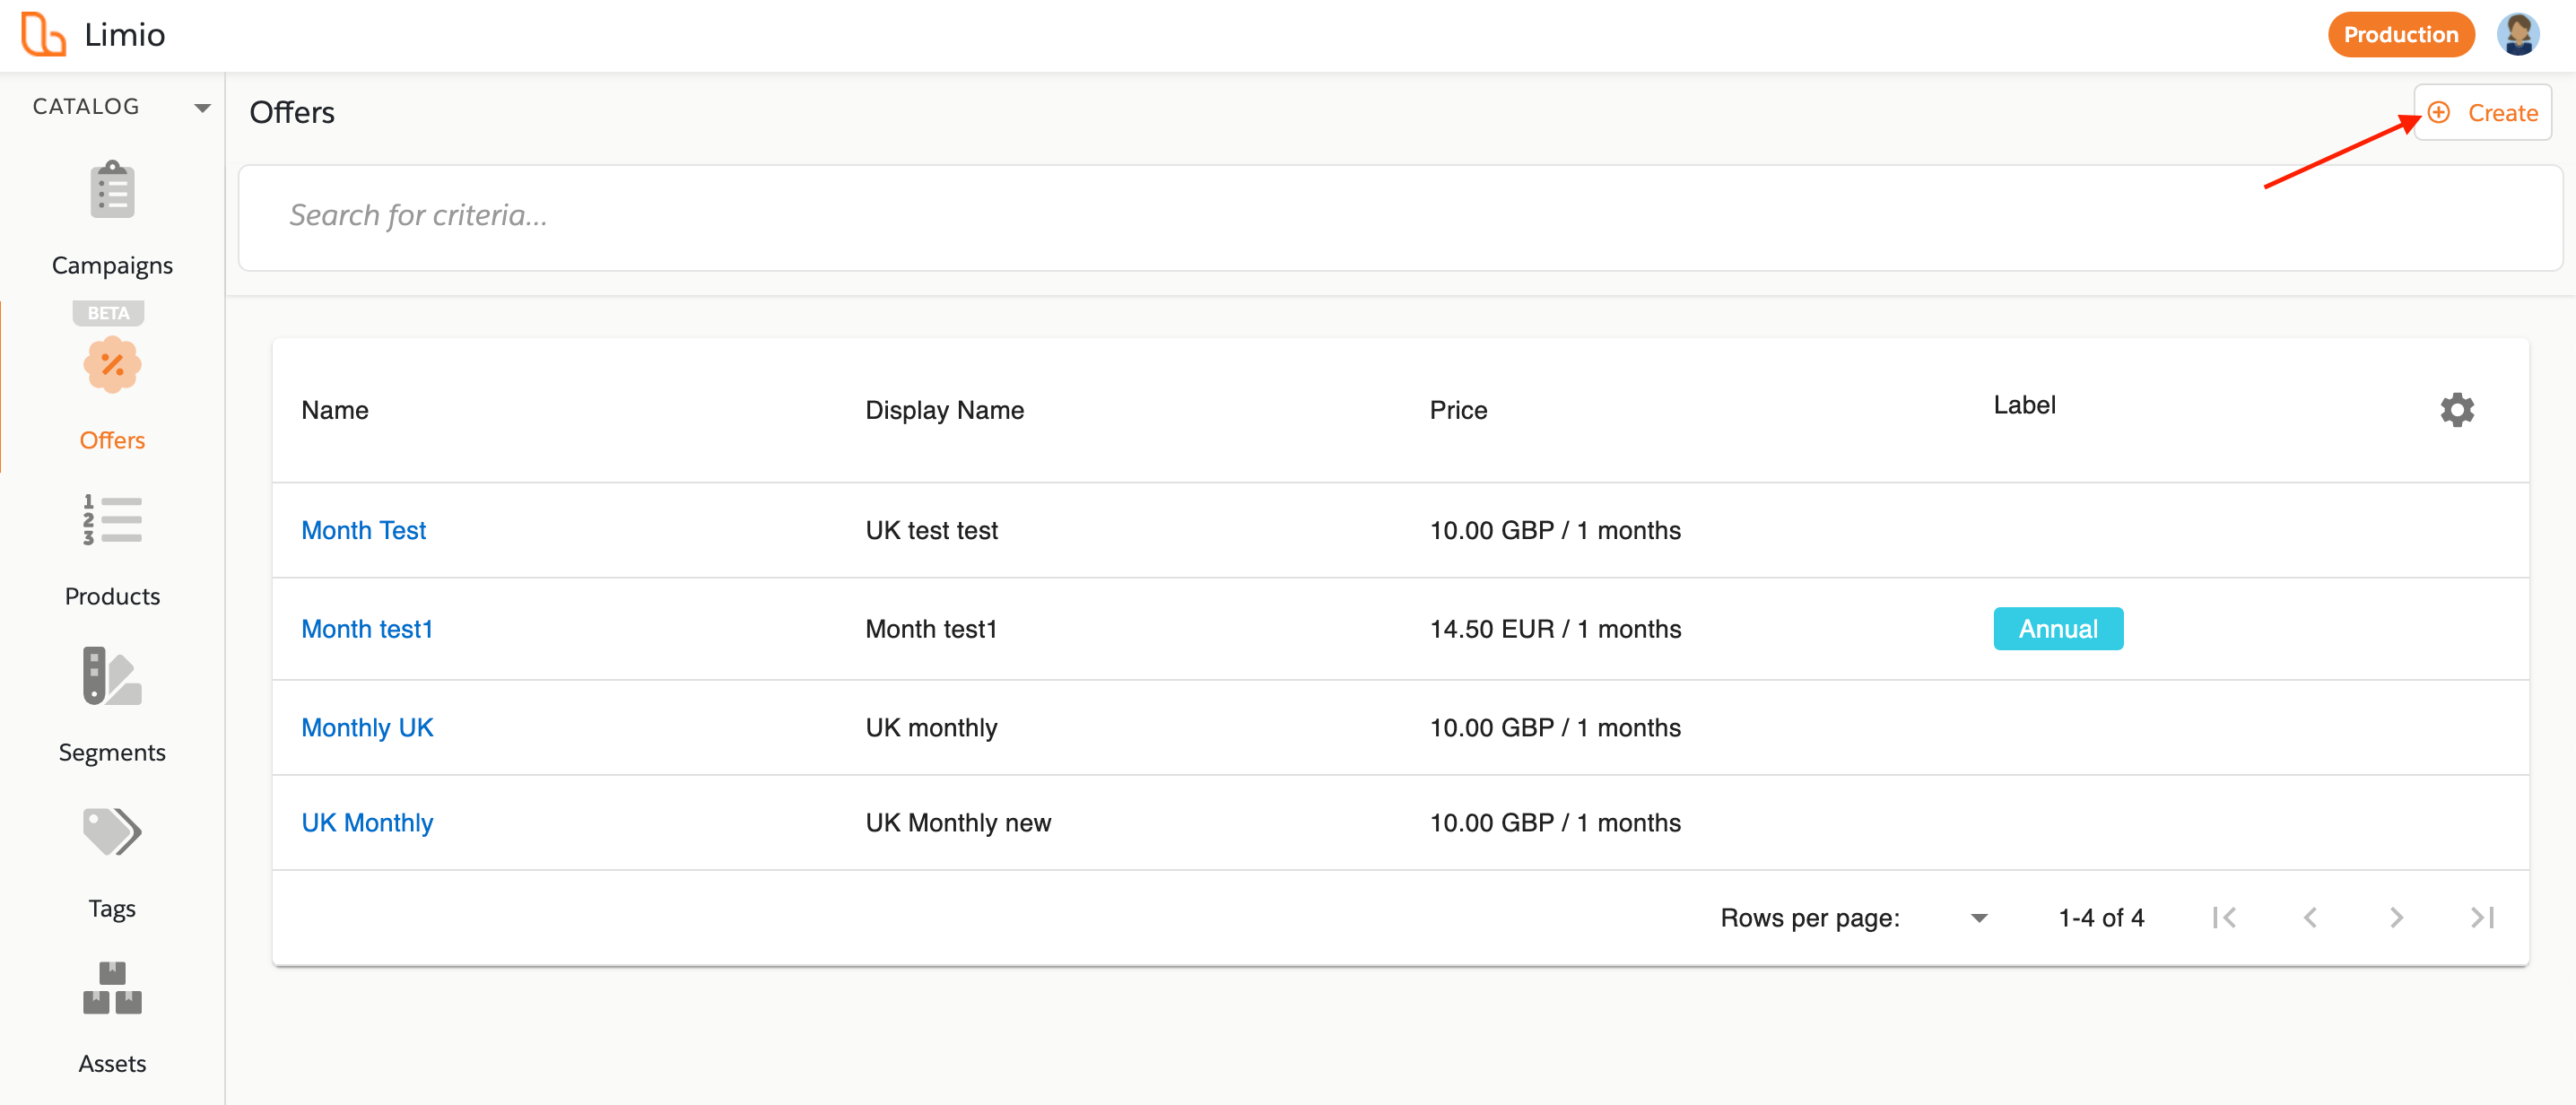Go to the previous page arrow
Viewport: 2576px width, 1105px height.
click(2310, 917)
